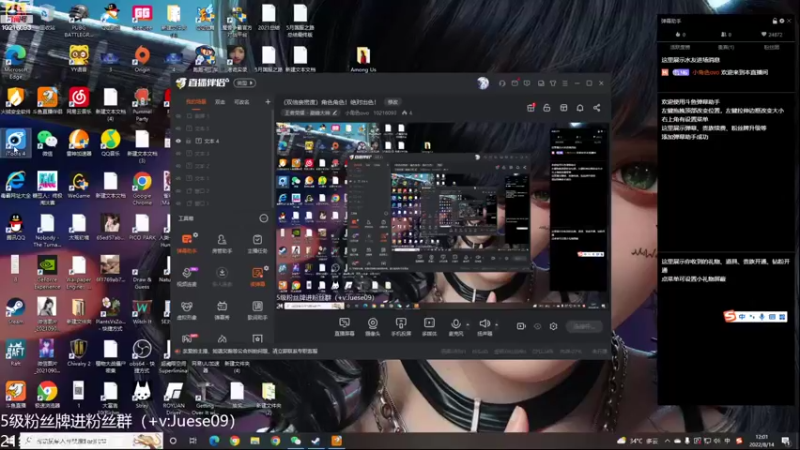Click the unlock padlock icon in stream header
The image size is (800, 450).
(546, 108)
